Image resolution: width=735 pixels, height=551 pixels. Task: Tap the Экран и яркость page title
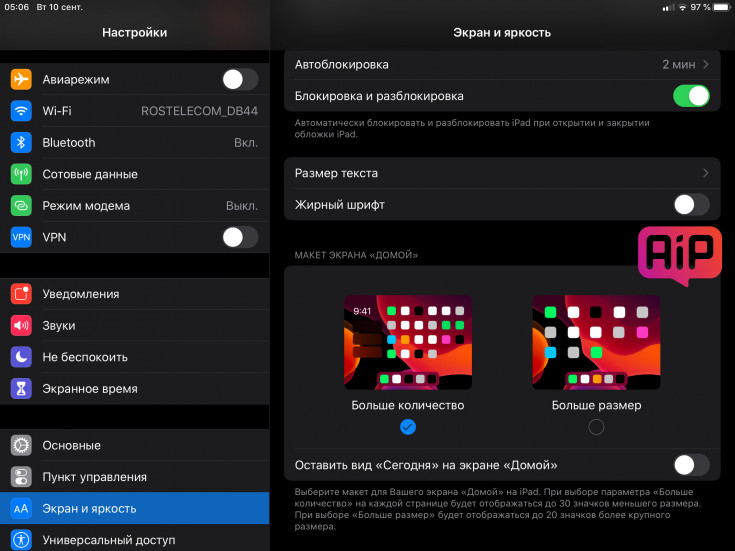[x=502, y=32]
